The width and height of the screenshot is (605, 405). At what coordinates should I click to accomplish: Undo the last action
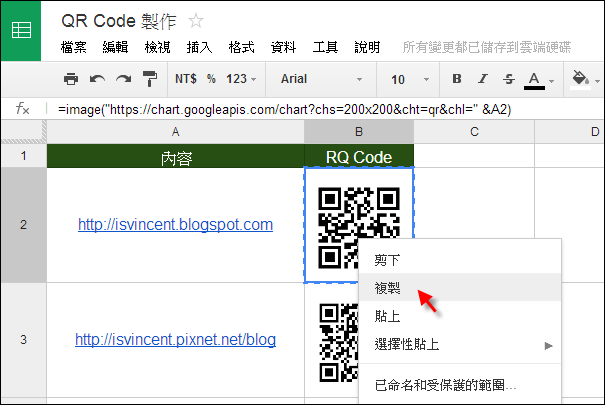[97, 79]
